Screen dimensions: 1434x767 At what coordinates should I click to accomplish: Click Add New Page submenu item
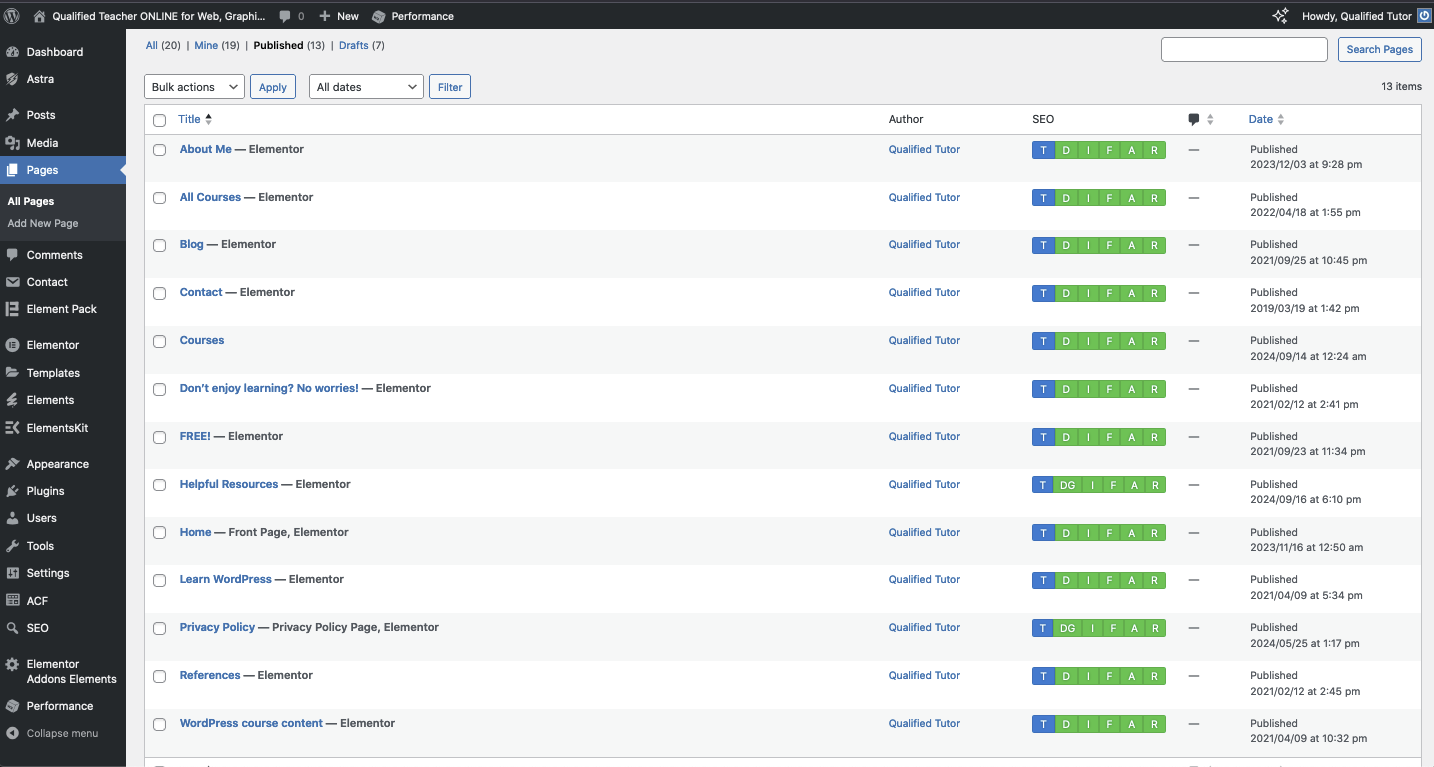[x=43, y=223]
